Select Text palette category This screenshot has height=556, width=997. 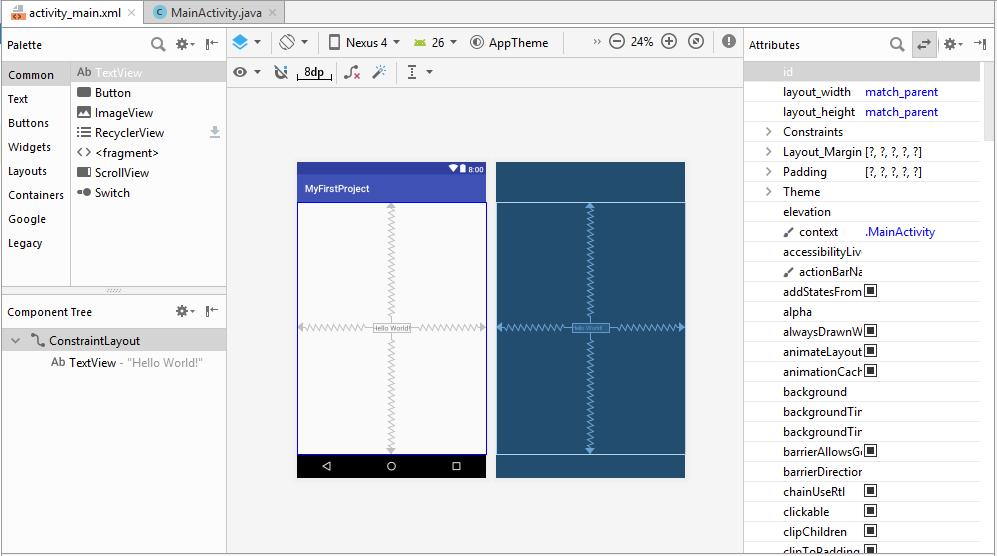[x=36, y=99]
